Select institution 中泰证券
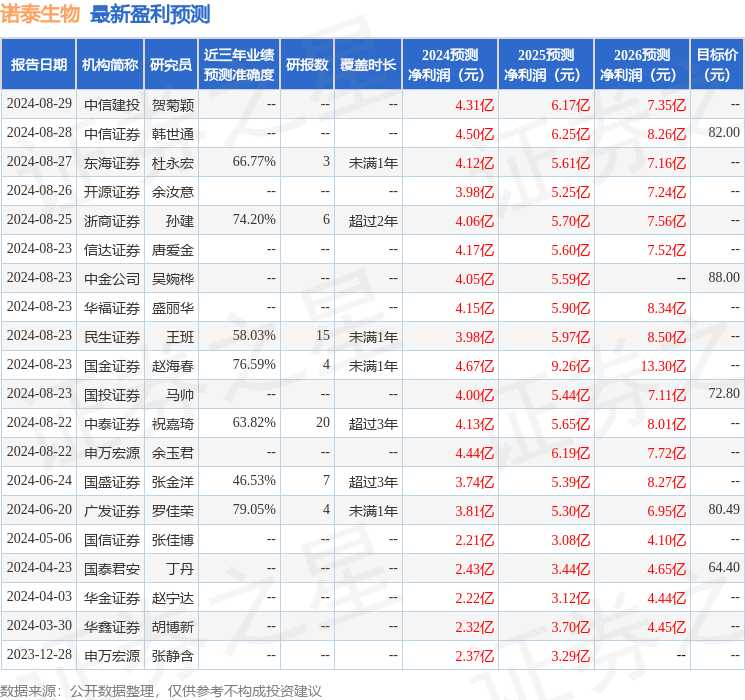The height and width of the screenshot is (700, 745). 112,424
